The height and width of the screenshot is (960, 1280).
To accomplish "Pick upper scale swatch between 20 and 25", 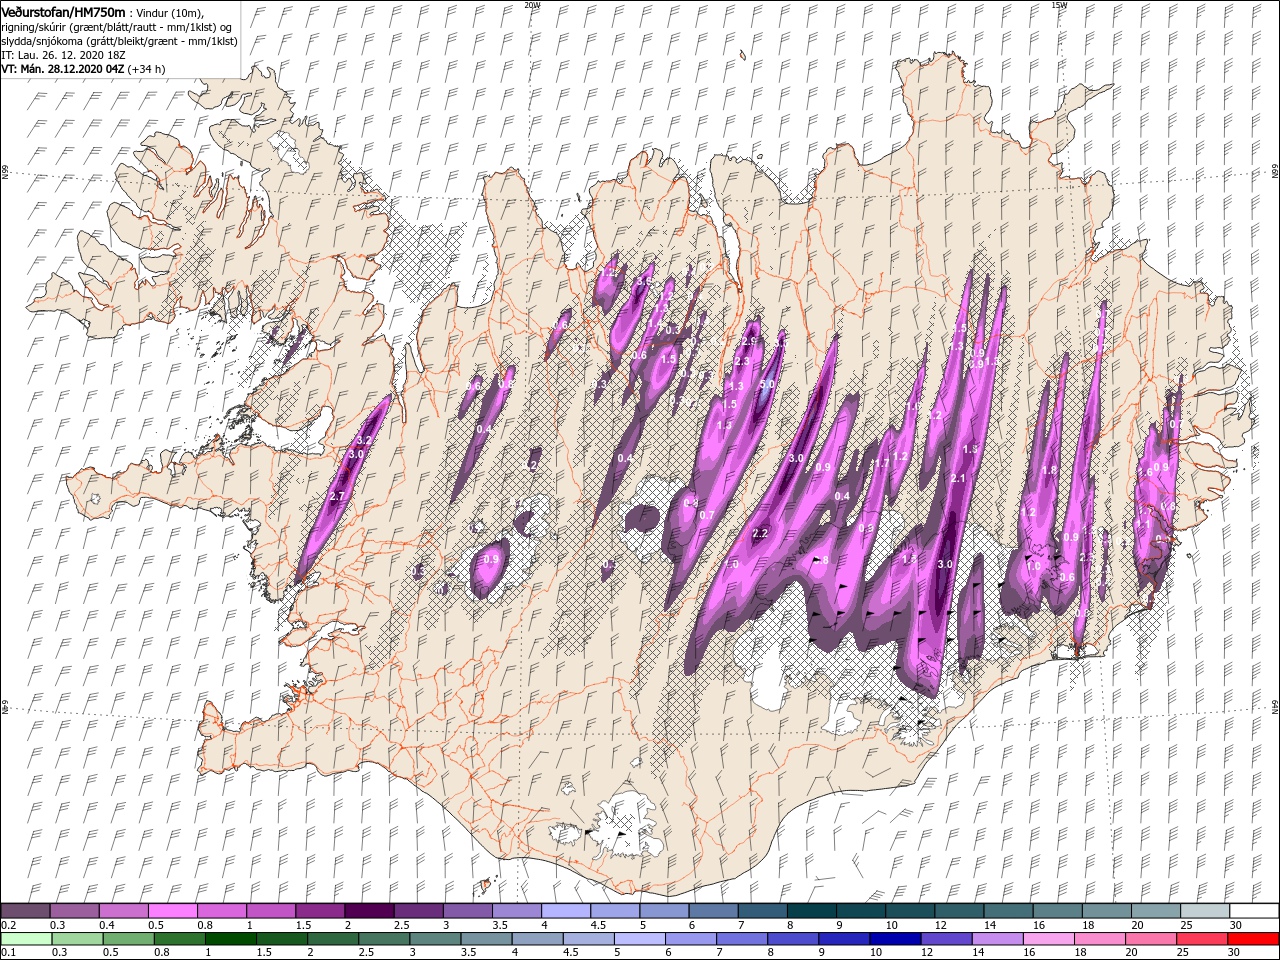I will (1155, 911).
